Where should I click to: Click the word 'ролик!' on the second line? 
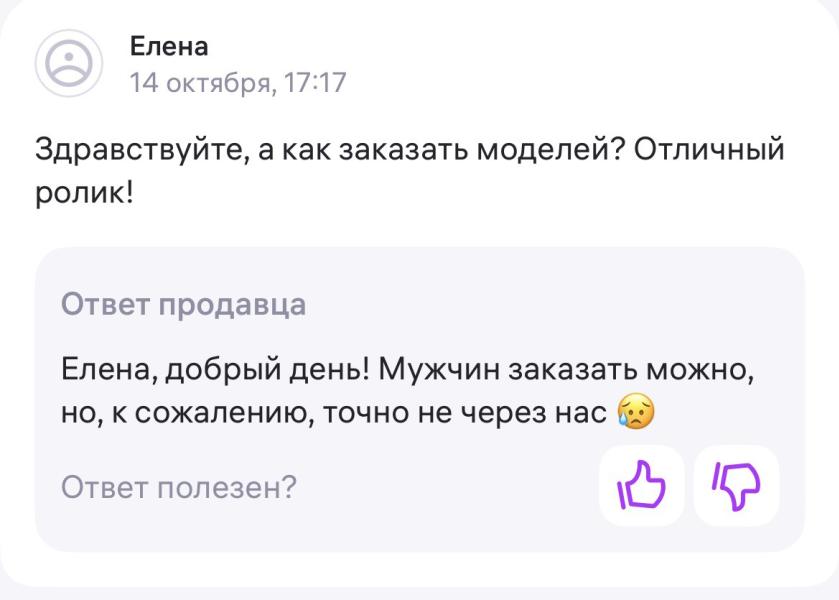[x=84, y=191]
